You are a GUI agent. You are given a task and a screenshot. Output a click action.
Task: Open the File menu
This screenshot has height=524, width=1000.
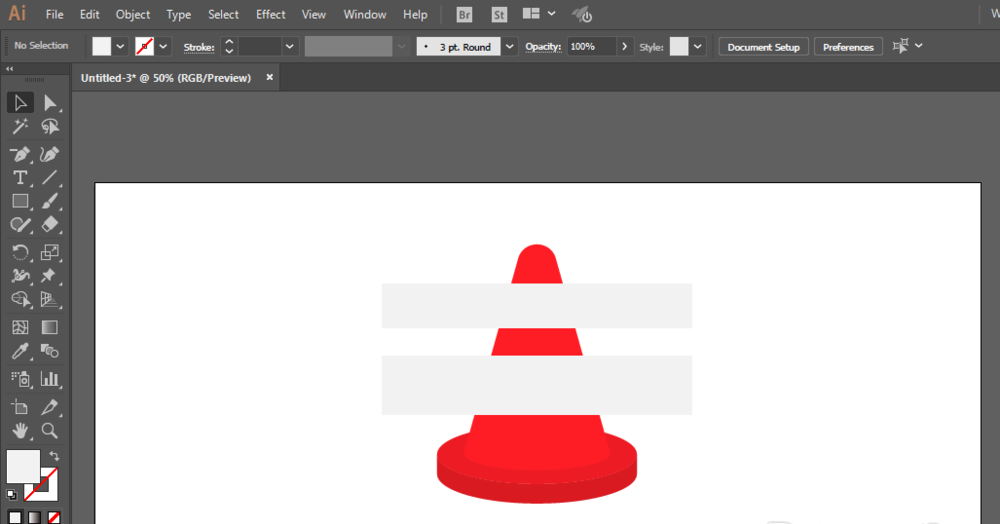[54, 15]
